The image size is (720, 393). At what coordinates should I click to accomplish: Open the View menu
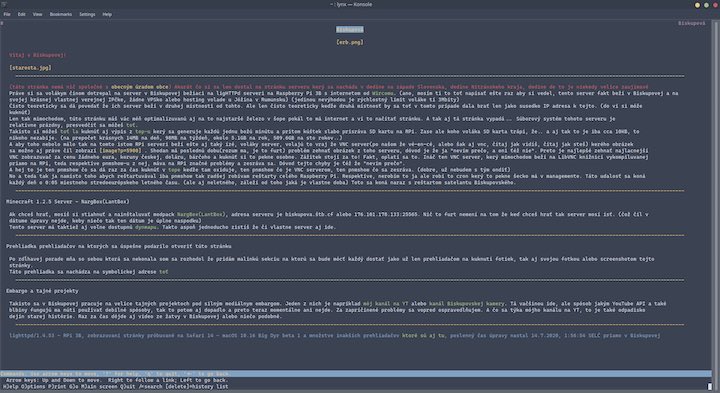(37, 14)
